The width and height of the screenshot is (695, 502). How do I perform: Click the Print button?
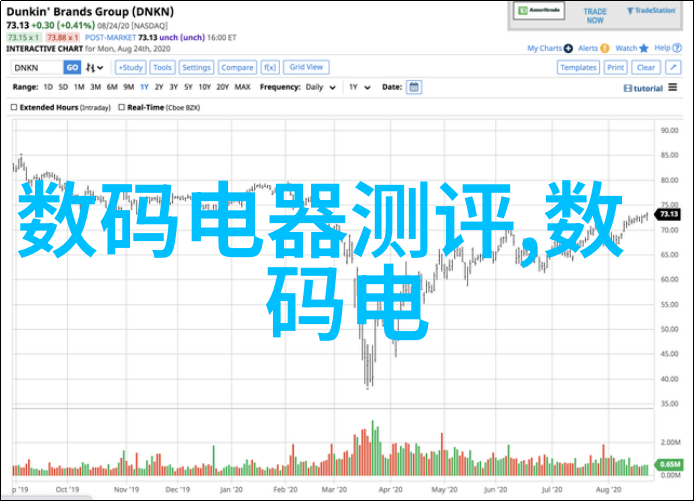(x=616, y=67)
